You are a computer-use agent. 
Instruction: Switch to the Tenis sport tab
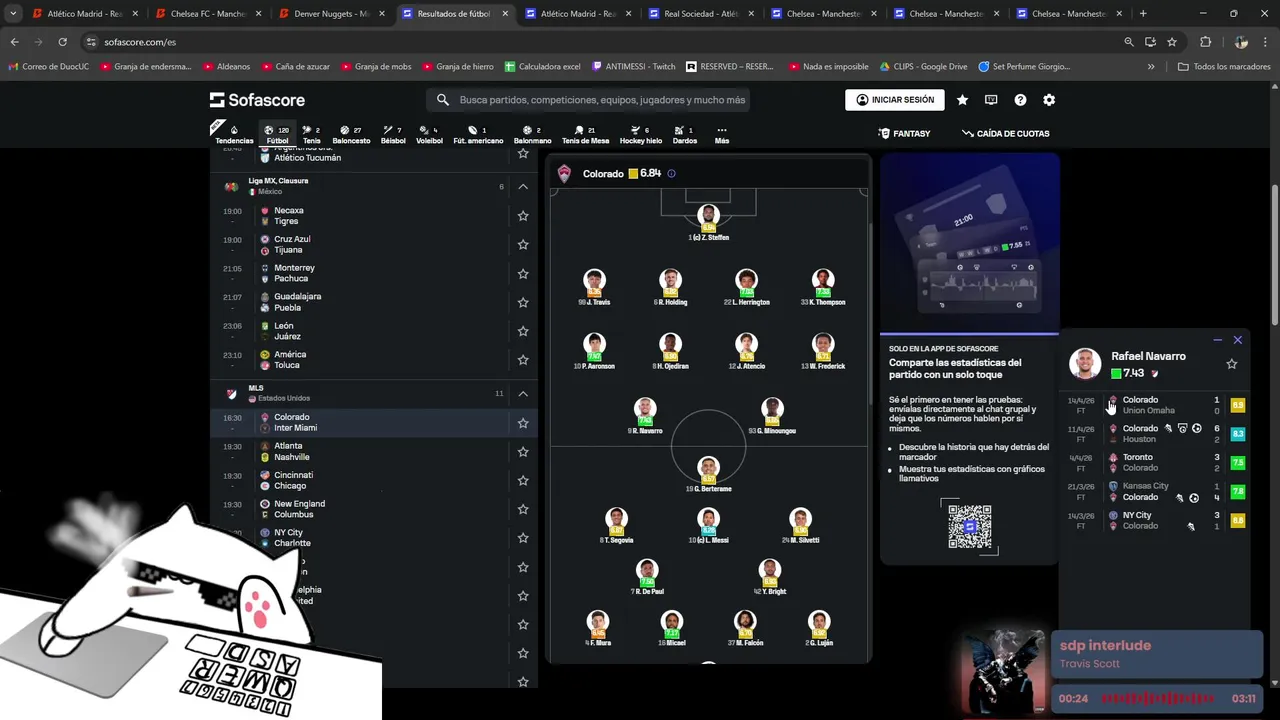pyautogui.click(x=311, y=135)
